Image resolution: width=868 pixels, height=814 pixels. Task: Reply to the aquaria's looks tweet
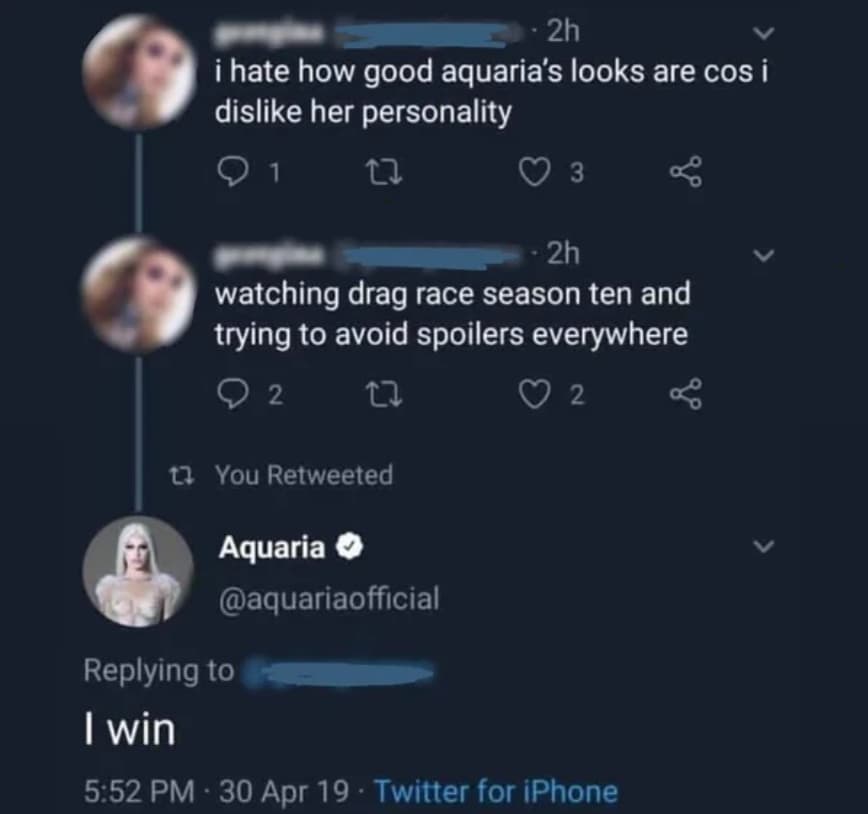pos(233,175)
